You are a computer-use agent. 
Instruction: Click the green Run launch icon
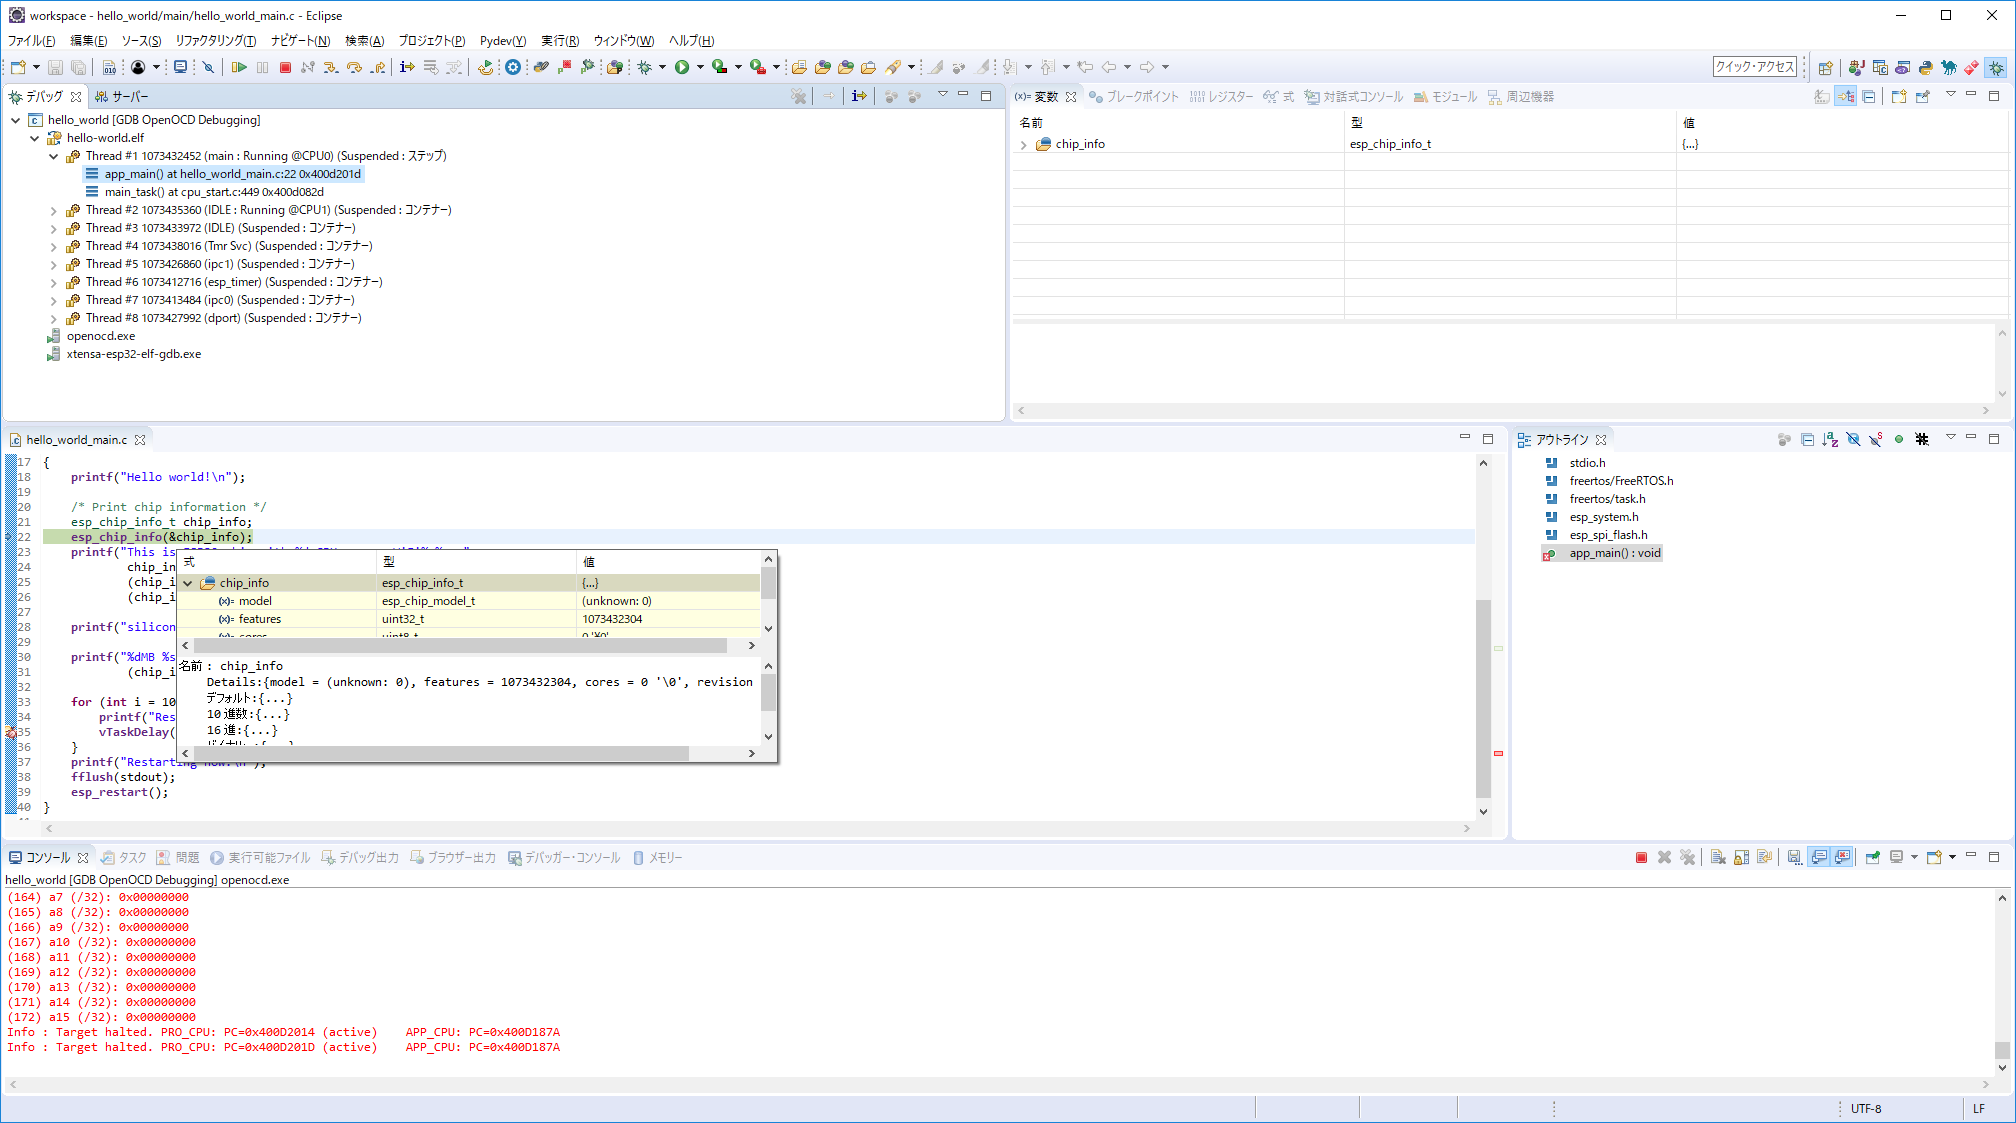coord(682,67)
